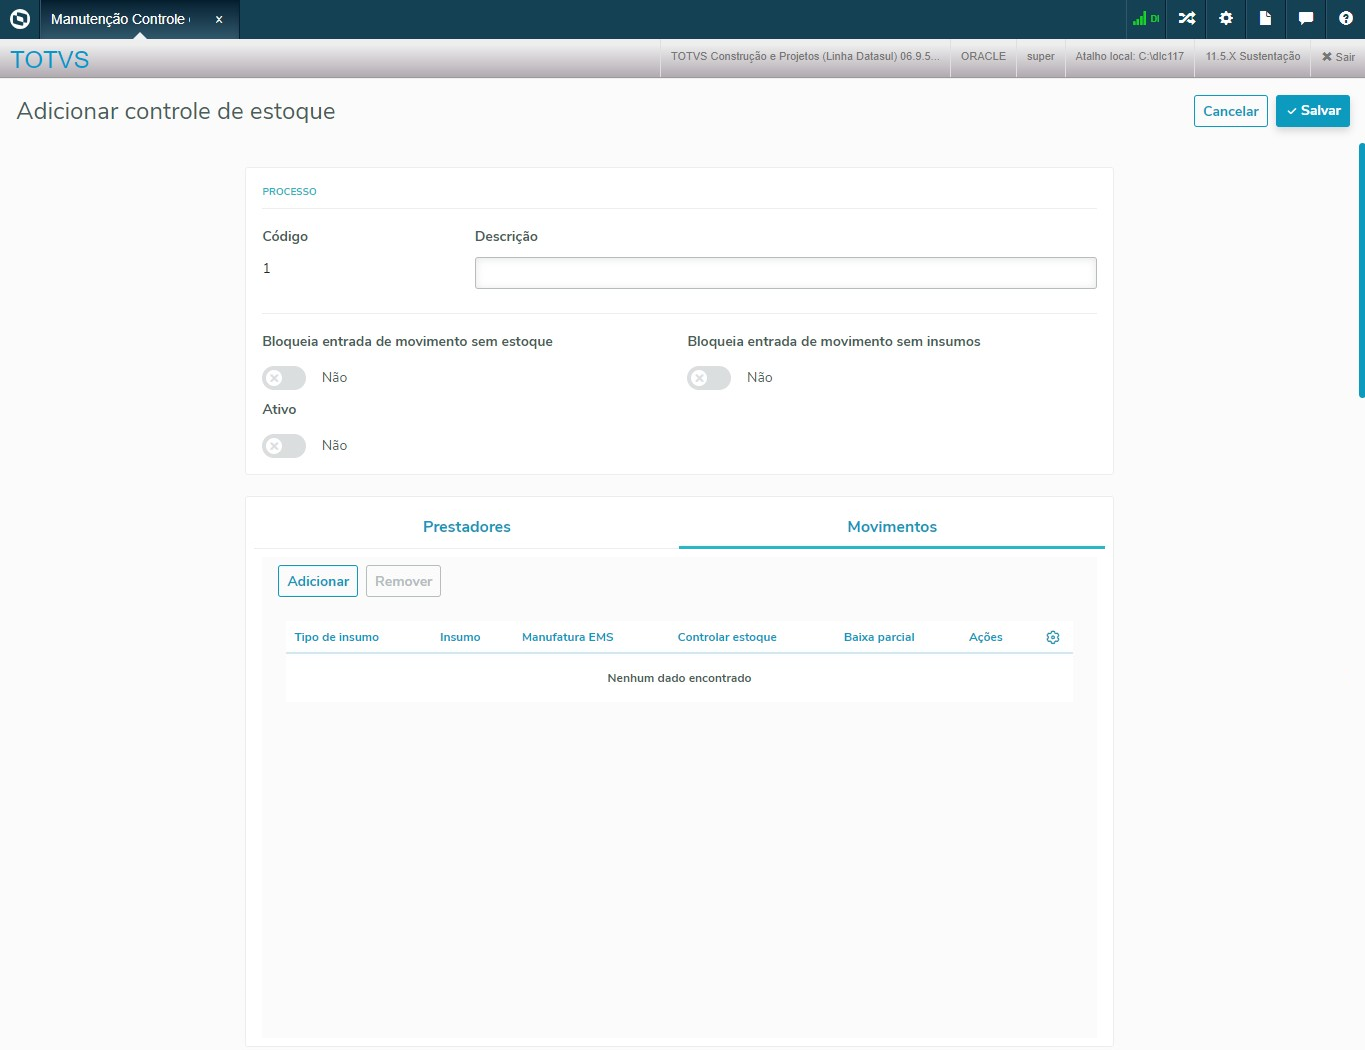Click the Baixa parcial column header
Screen dimensions: 1365x1050
tap(879, 637)
